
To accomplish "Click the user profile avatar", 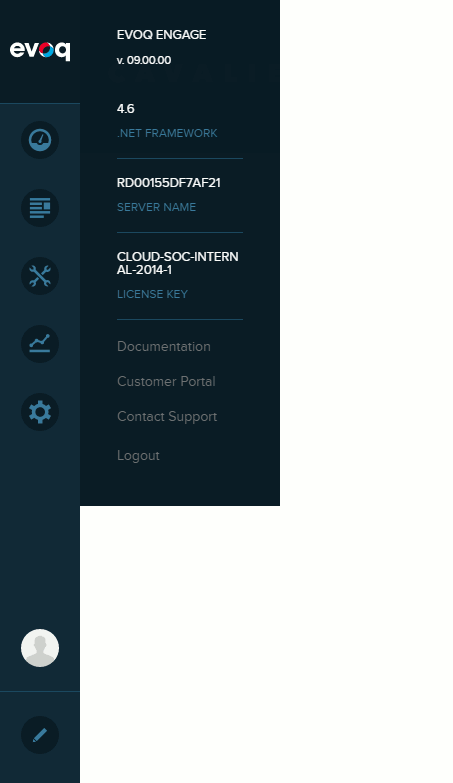I will [x=40, y=648].
